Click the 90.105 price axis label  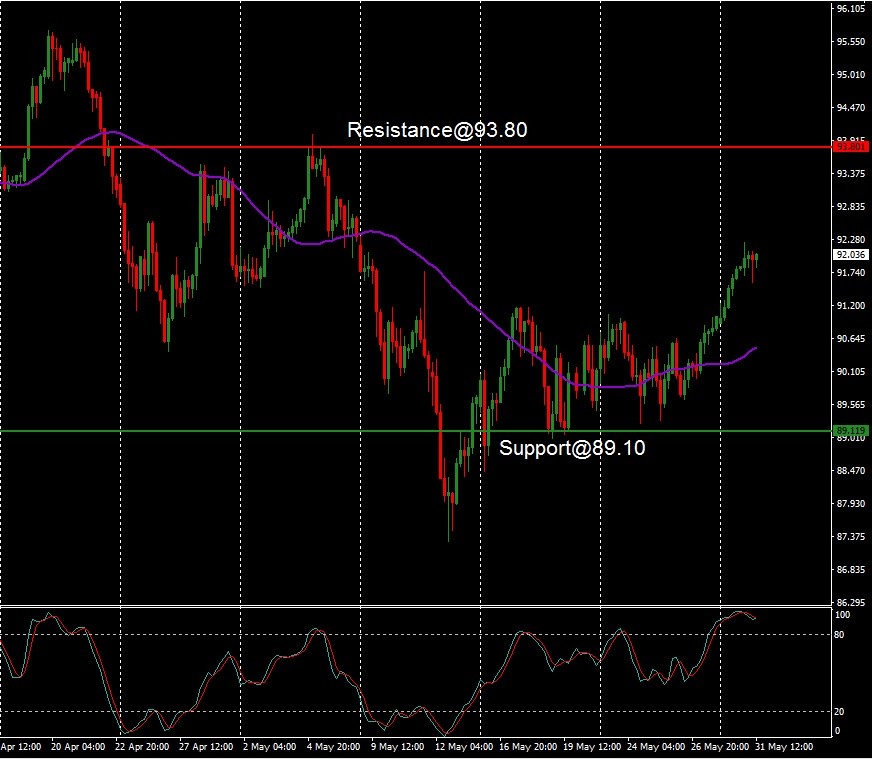point(851,371)
